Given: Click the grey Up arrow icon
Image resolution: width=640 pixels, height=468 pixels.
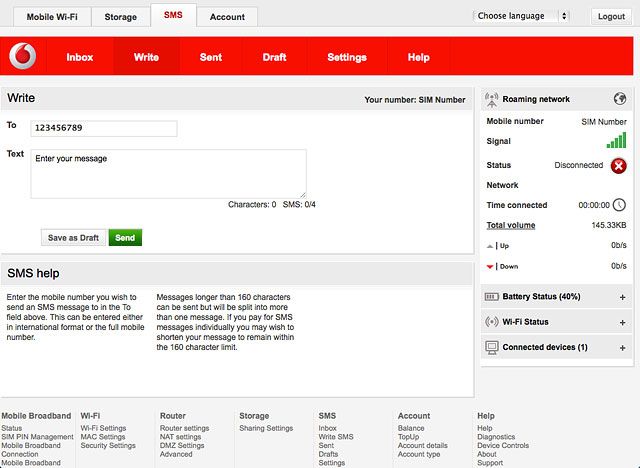Looking at the screenshot, I should point(490,246).
